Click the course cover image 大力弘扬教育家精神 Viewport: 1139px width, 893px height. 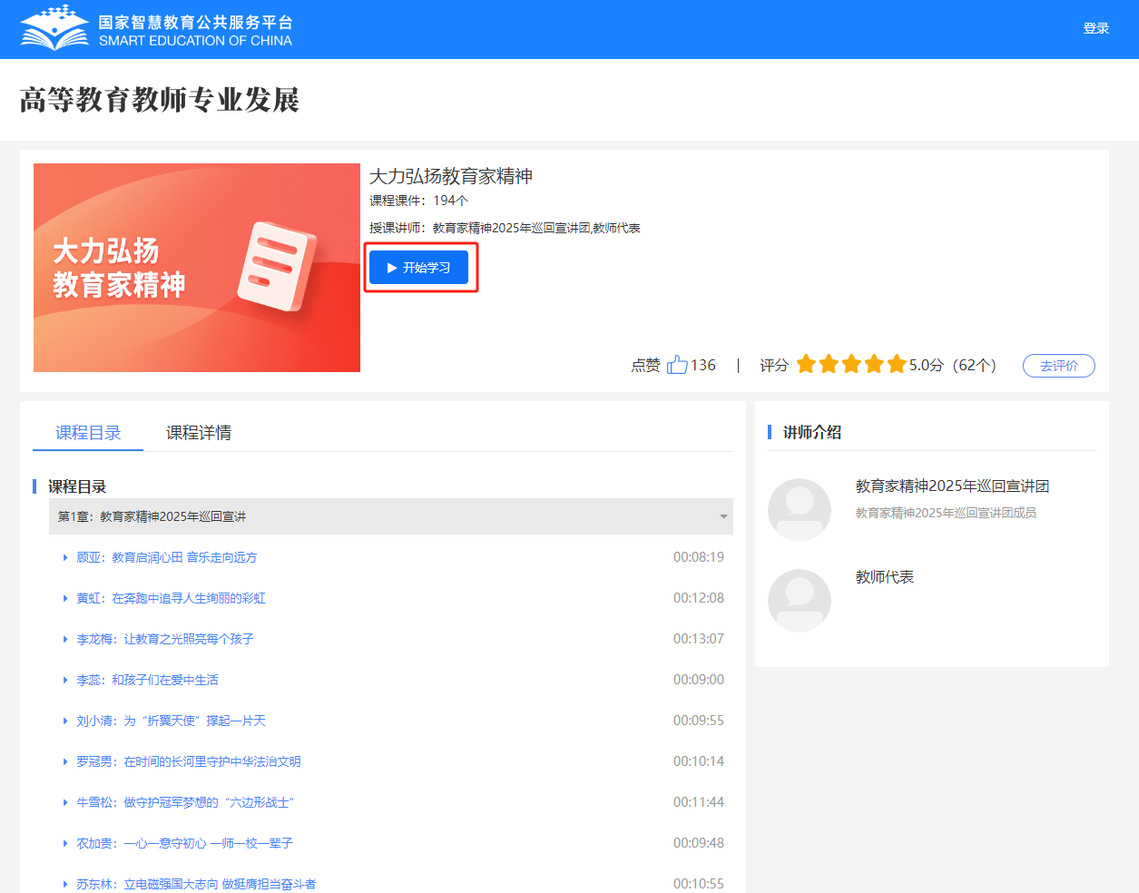197,267
